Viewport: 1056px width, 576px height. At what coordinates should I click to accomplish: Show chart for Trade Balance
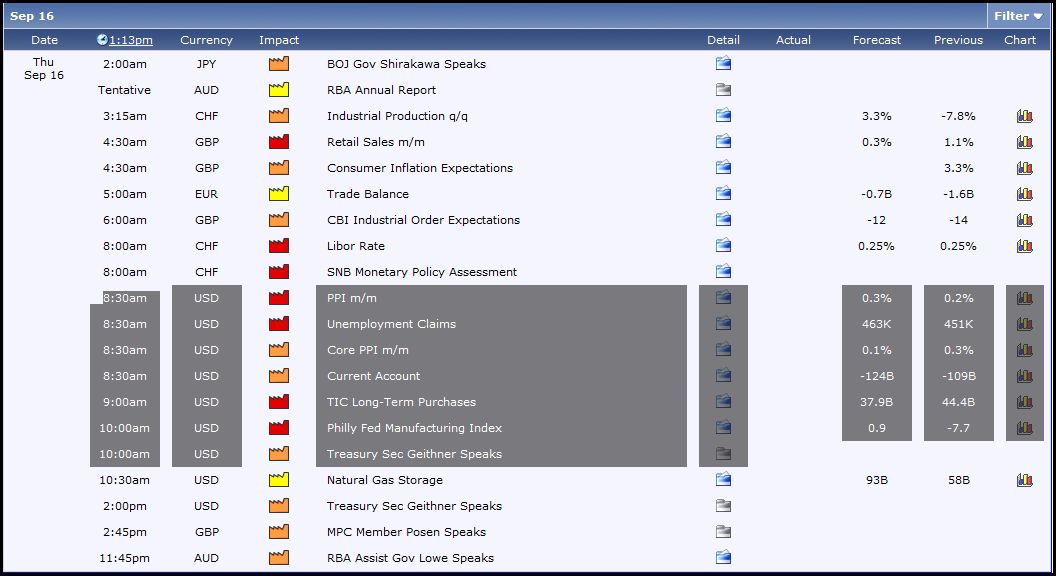click(x=1024, y=193)
